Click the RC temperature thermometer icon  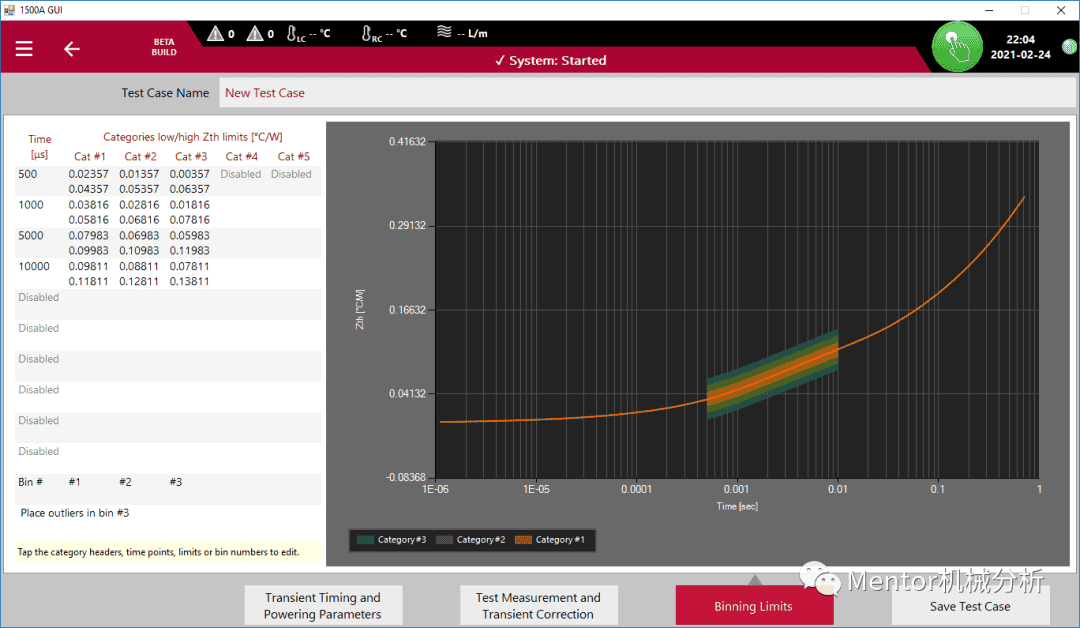[x=367, y=33]
